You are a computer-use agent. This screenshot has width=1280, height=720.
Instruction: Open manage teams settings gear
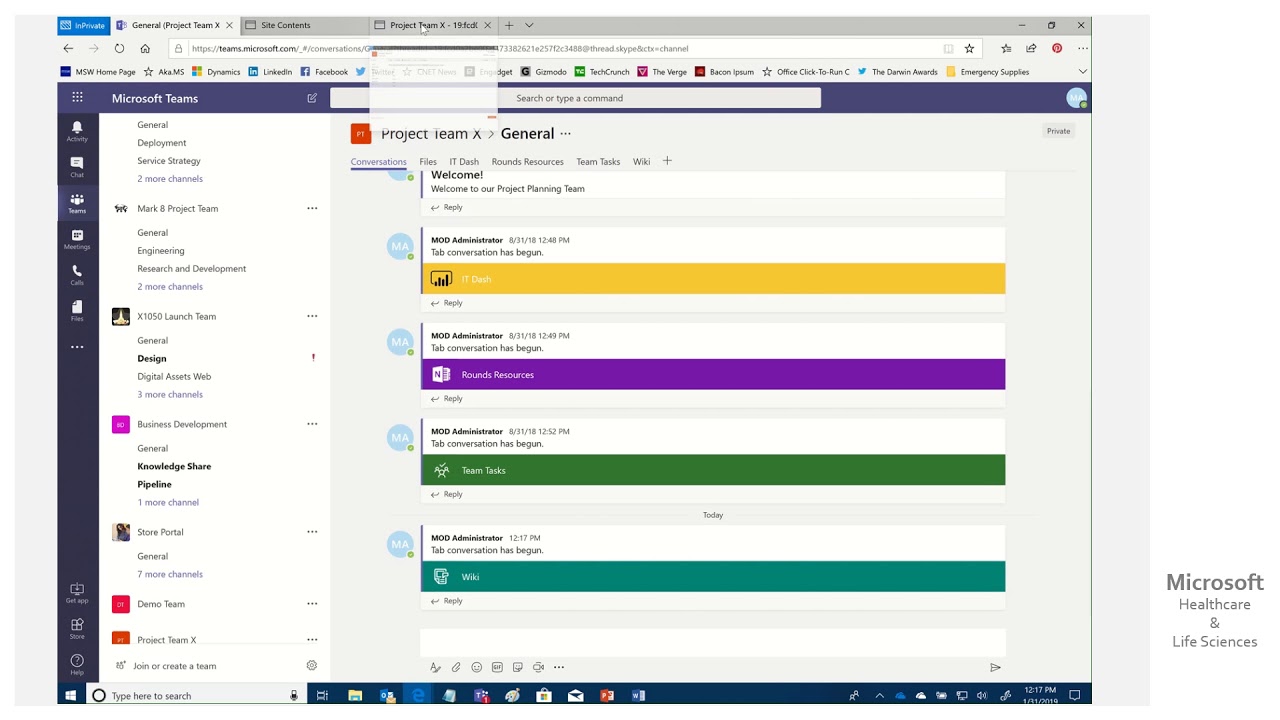(x=311, y=666)
